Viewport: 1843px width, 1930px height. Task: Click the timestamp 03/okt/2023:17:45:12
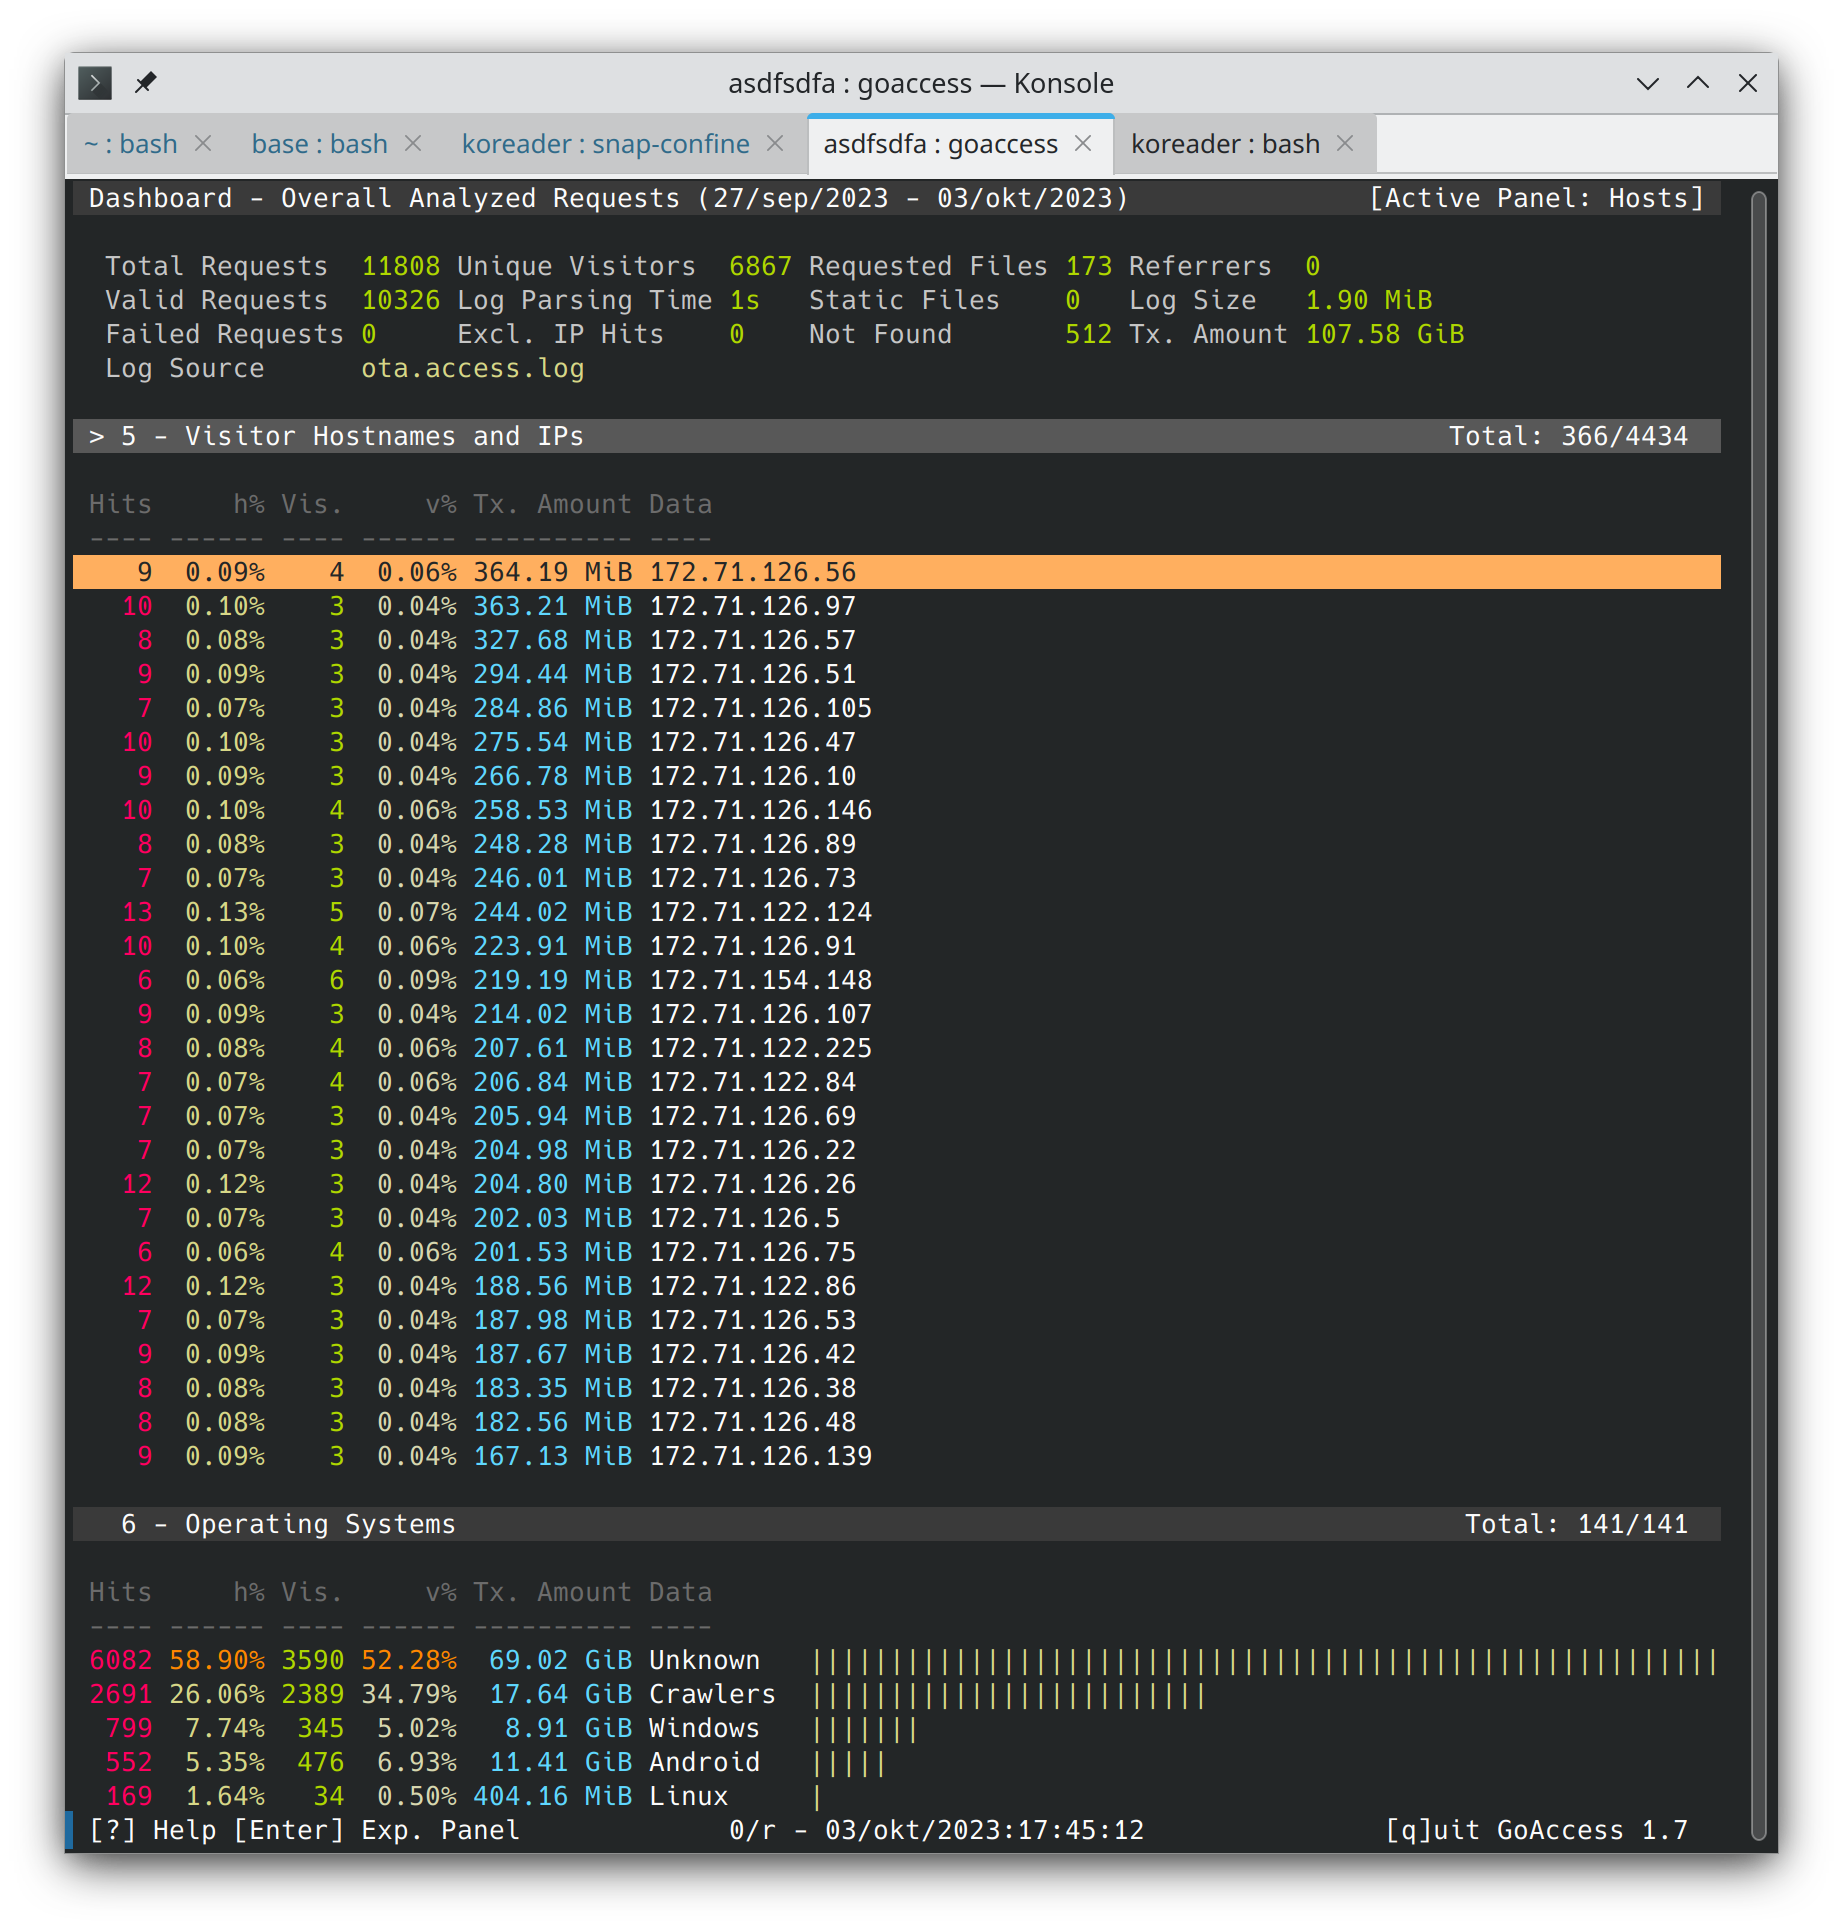tap(984, 1830)
